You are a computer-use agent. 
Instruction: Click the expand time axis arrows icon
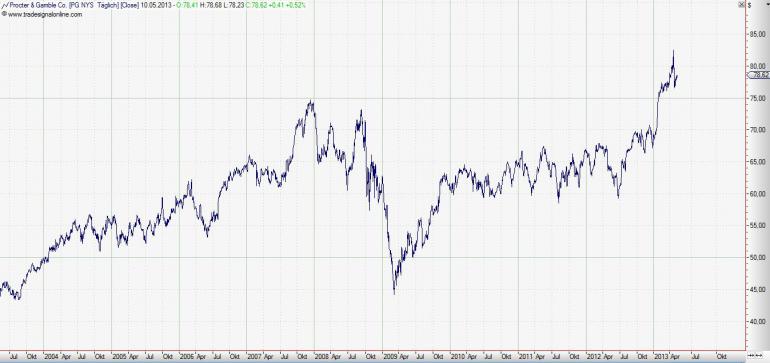coord(759,355)
